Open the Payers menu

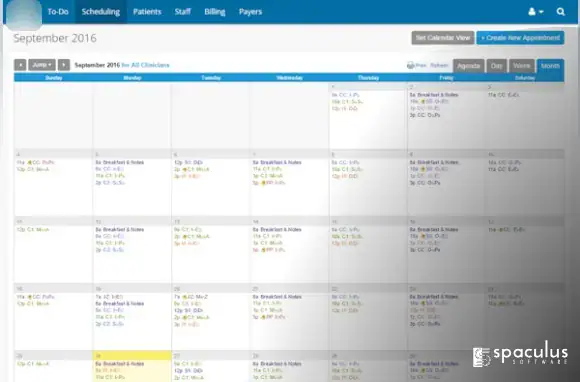tap(250, 12)
